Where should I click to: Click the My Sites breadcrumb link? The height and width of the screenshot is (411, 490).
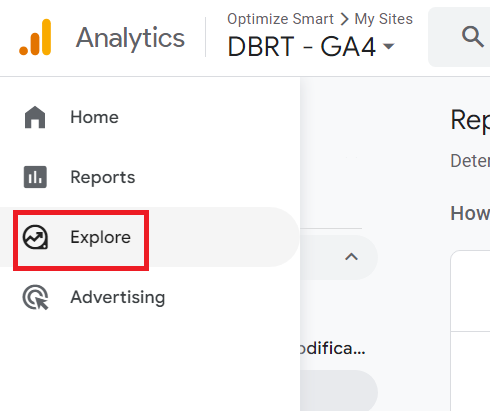pos(383,19)
